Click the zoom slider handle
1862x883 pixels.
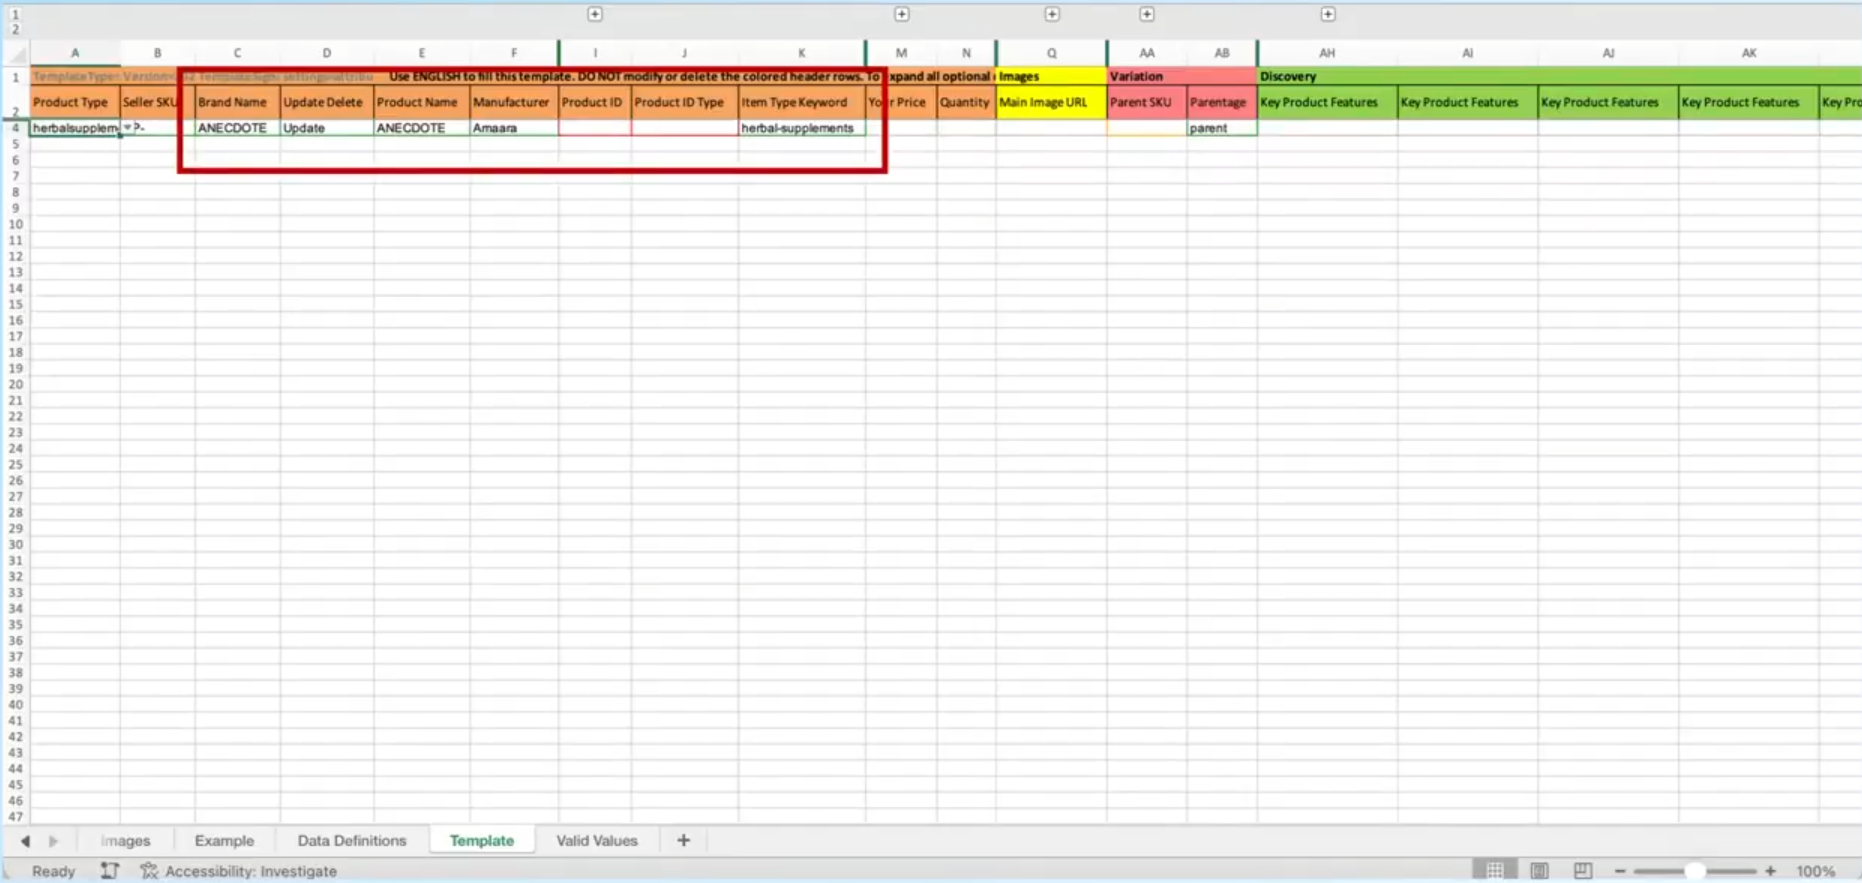tap(1695, 871)
